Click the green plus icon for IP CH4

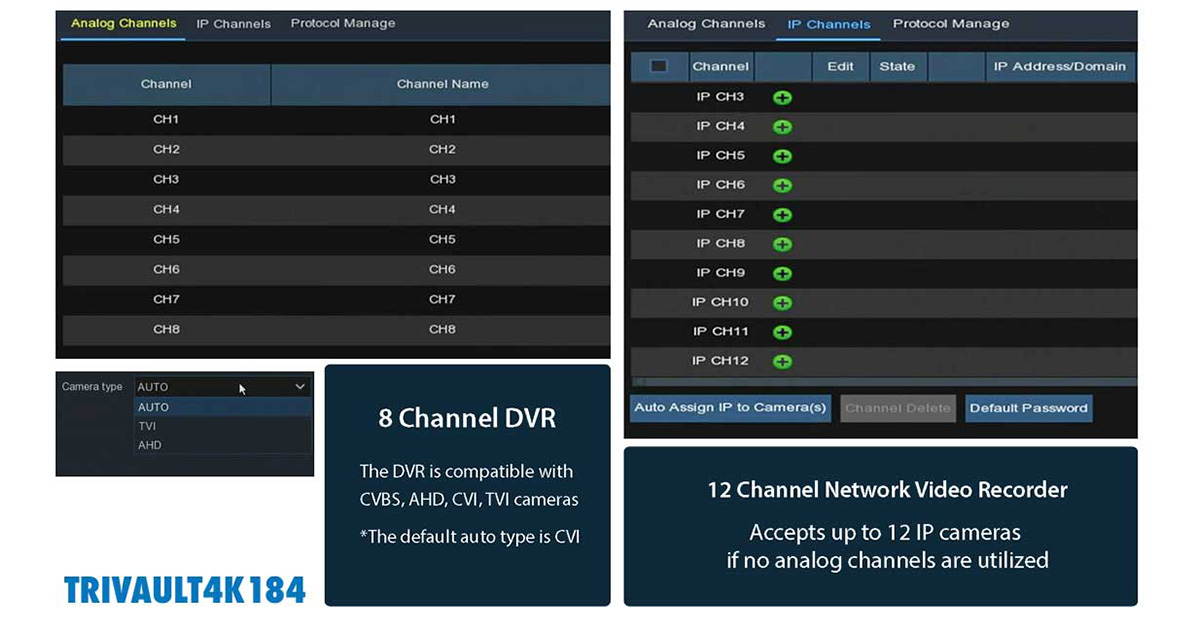coord(783,126)
